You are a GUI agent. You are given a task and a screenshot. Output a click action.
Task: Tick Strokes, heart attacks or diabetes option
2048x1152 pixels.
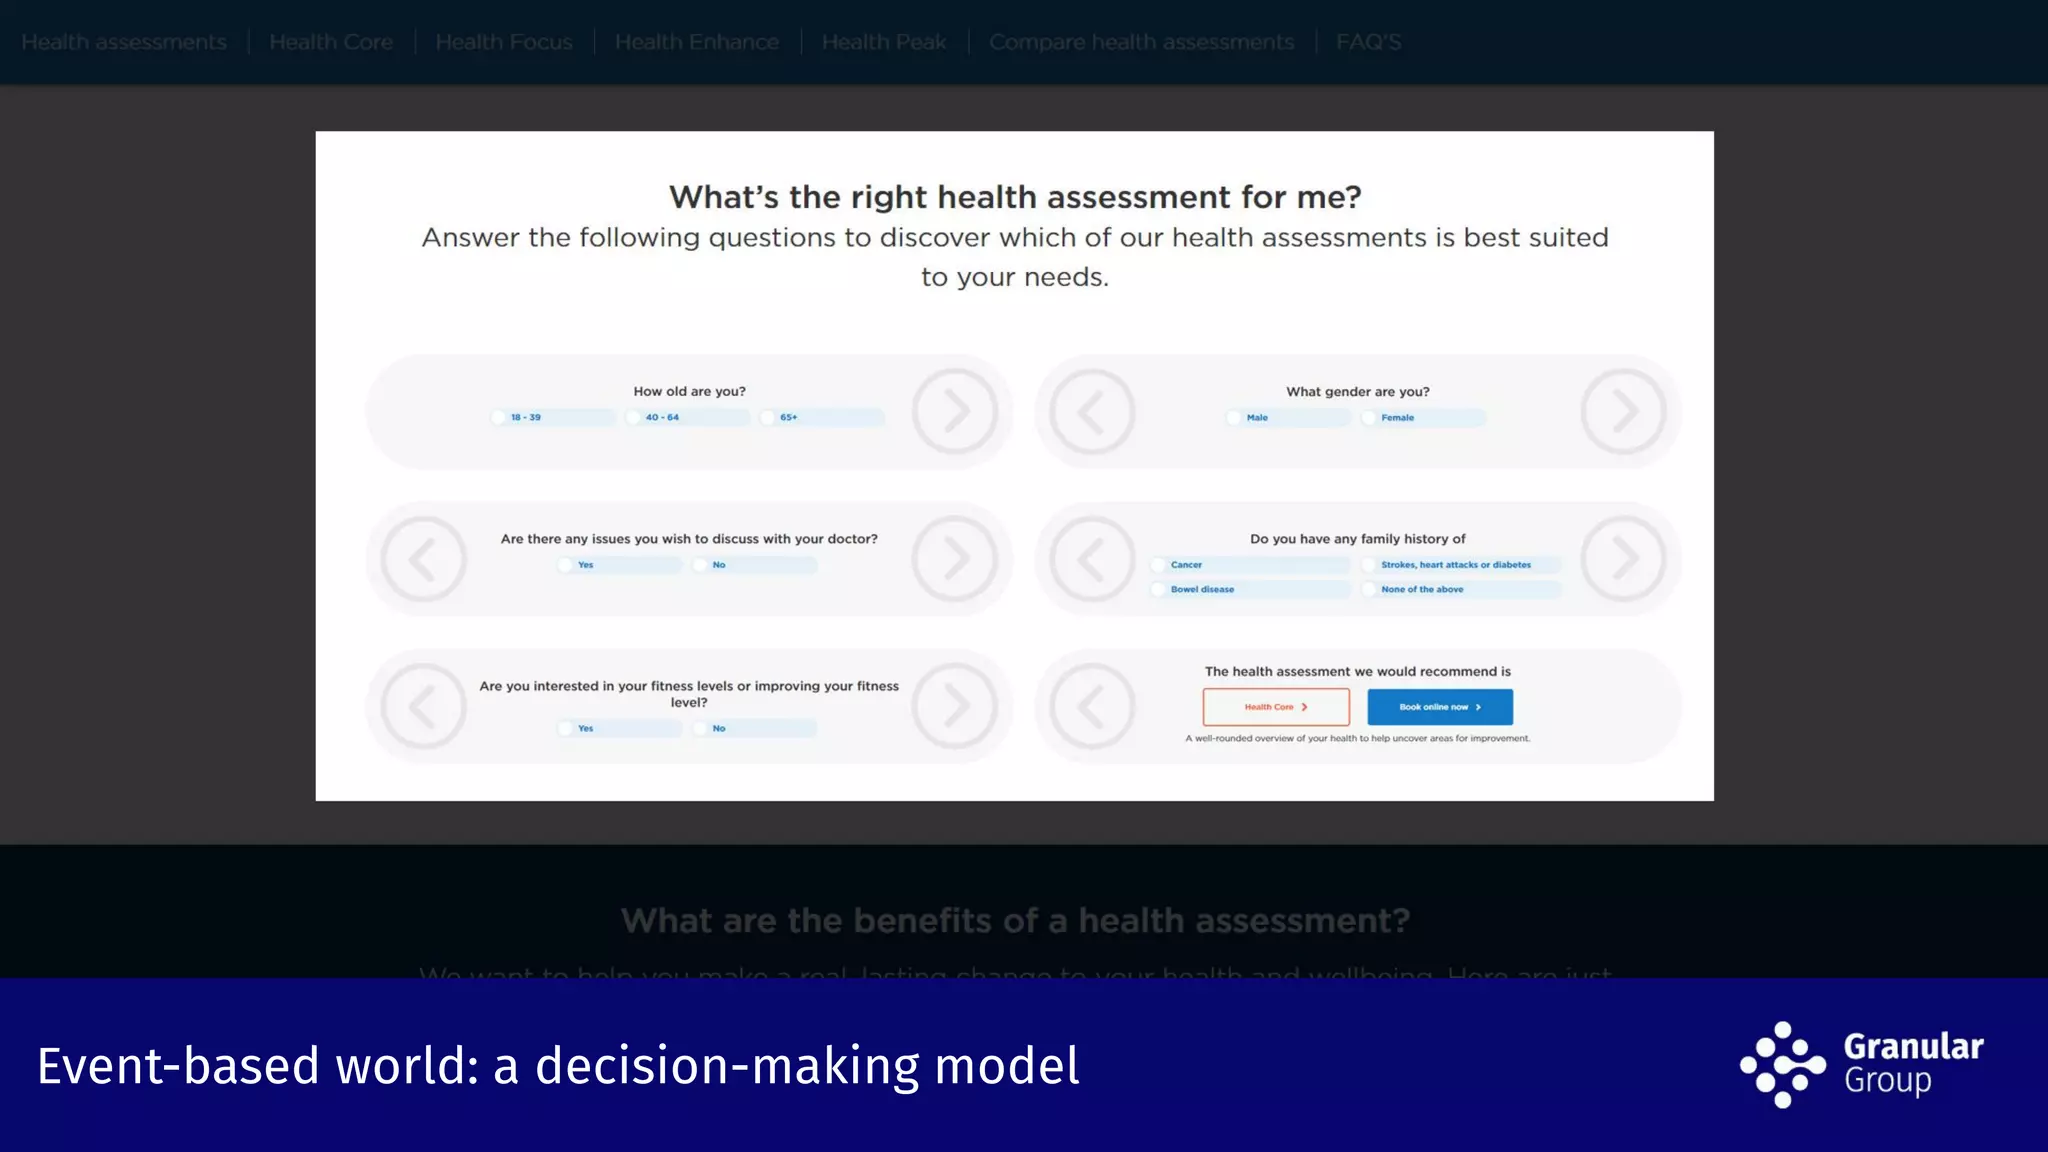(x=1460, y=565)
